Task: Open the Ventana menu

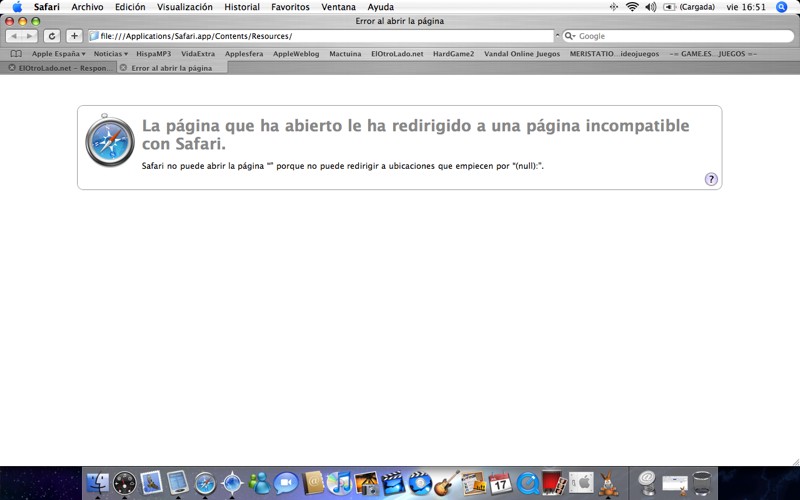Action: click(x=338, y=7)
